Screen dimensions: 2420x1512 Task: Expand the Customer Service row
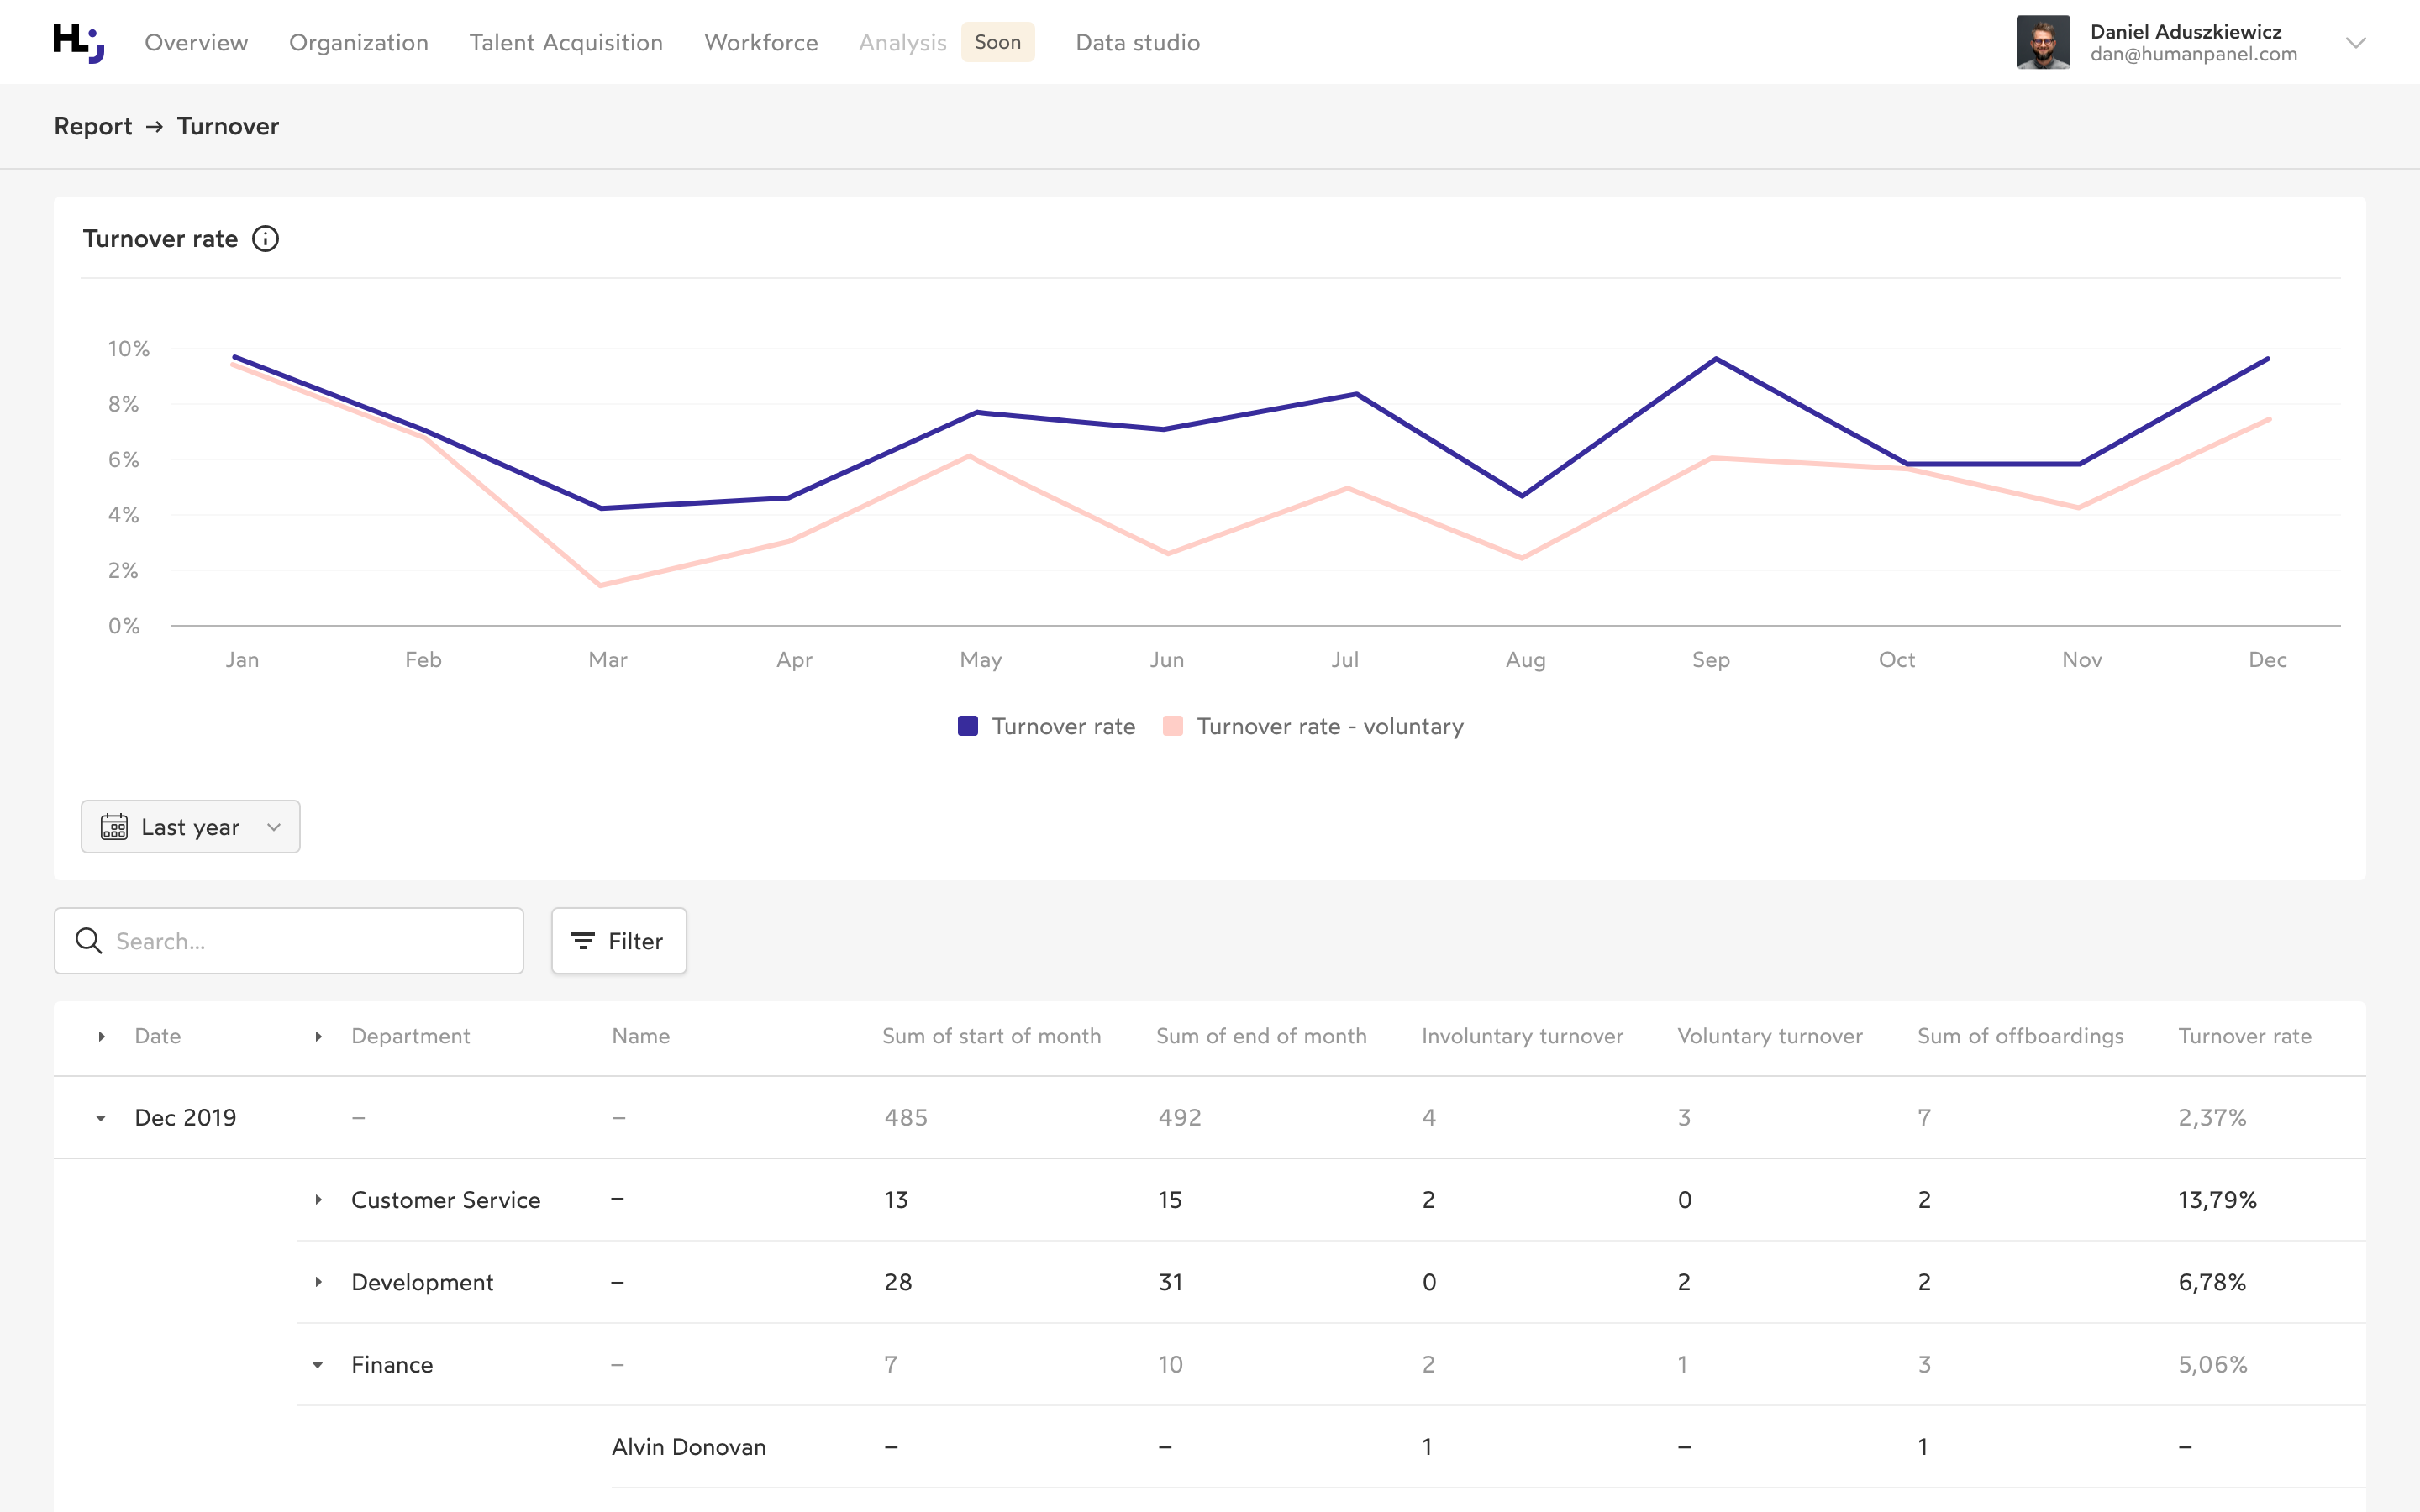pyautogui.click(x=318, y=1199)
